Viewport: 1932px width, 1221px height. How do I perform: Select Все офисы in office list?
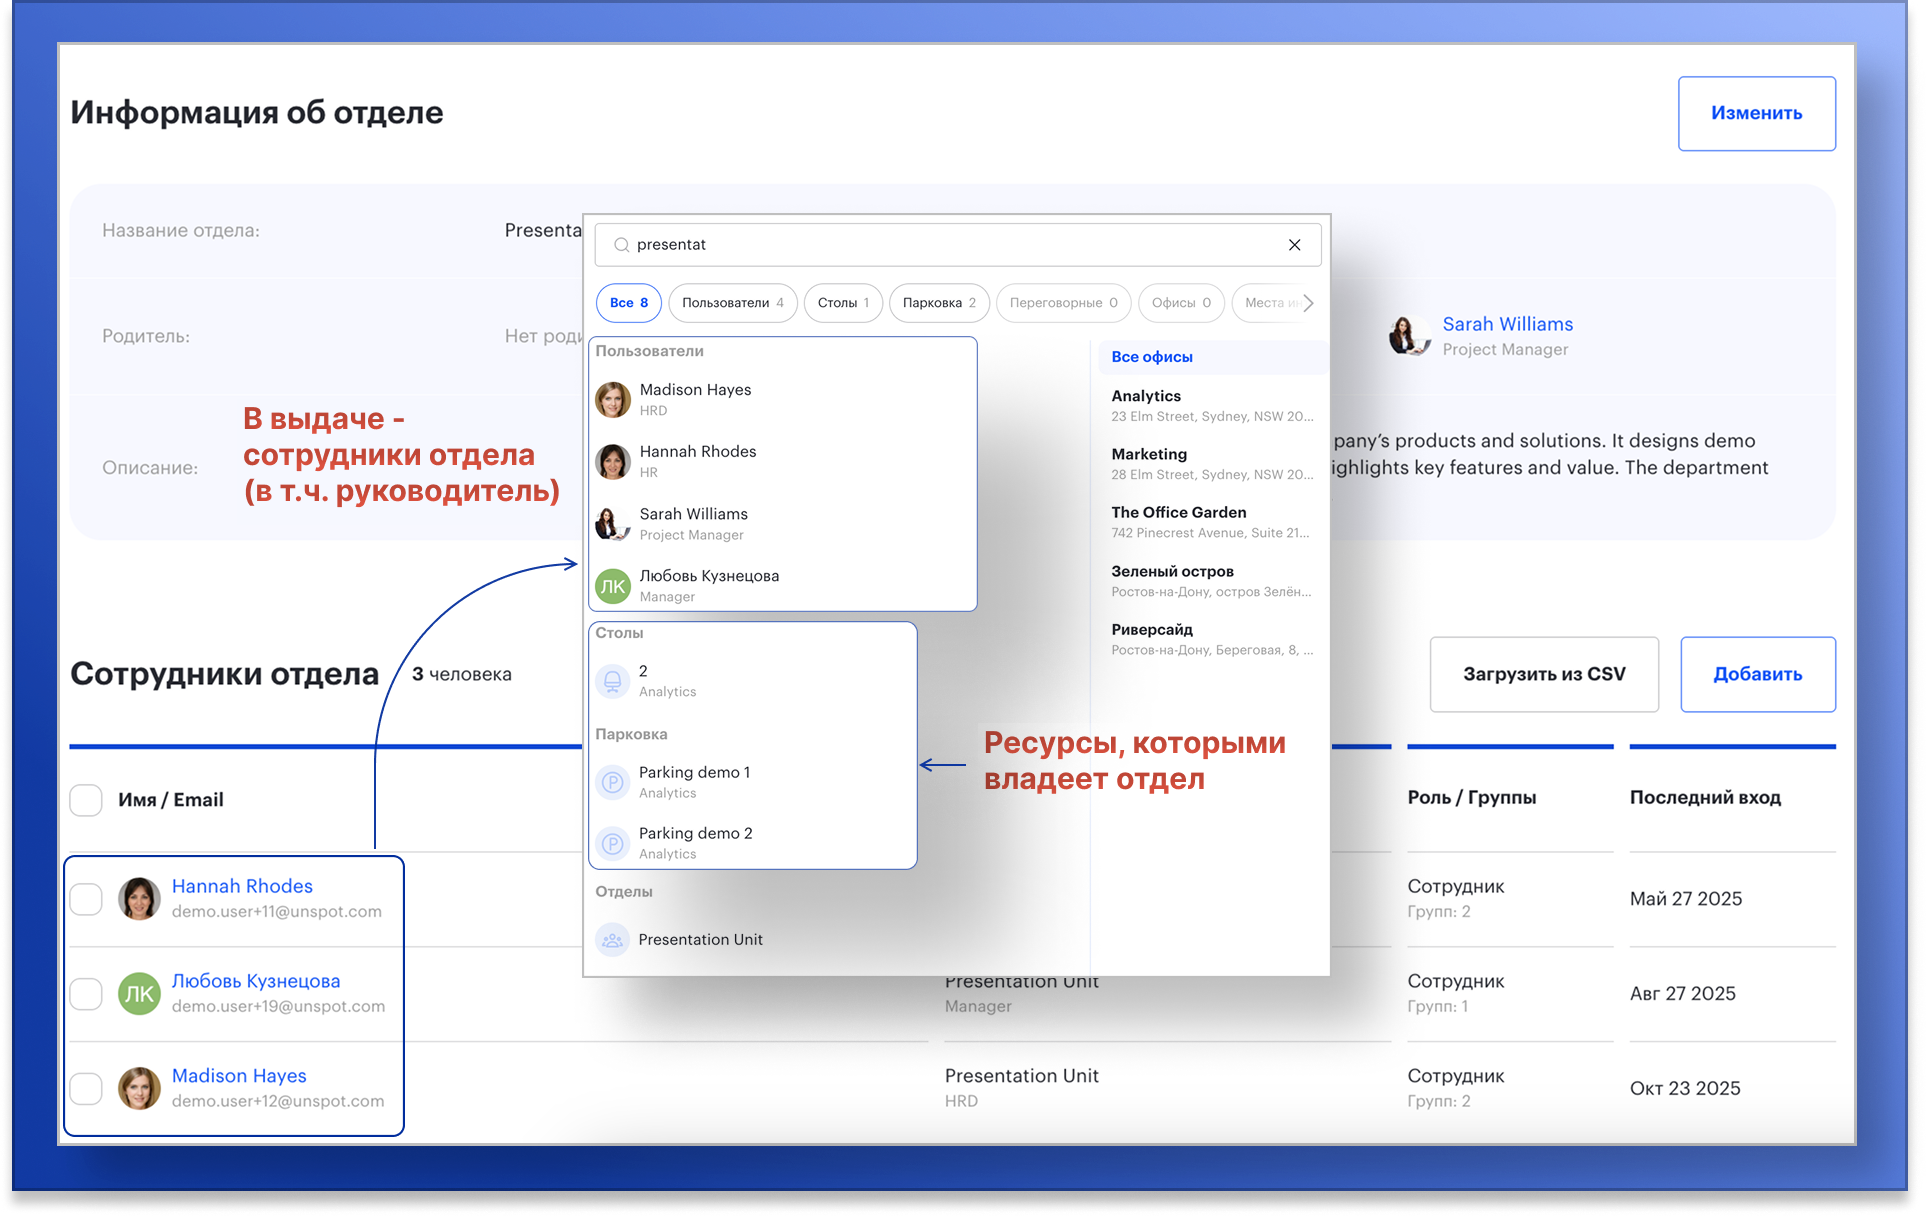[1152, 357]
